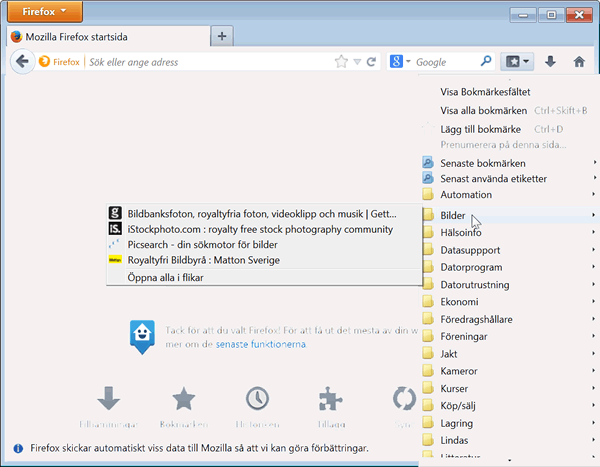Open the iStockphoto.com bookmark
The width and height of the screenshot is (600, 467).
coord(264,229)
